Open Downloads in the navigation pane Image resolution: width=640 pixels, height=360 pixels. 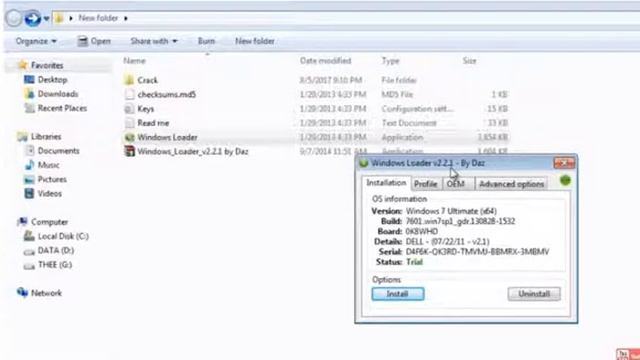58,94
